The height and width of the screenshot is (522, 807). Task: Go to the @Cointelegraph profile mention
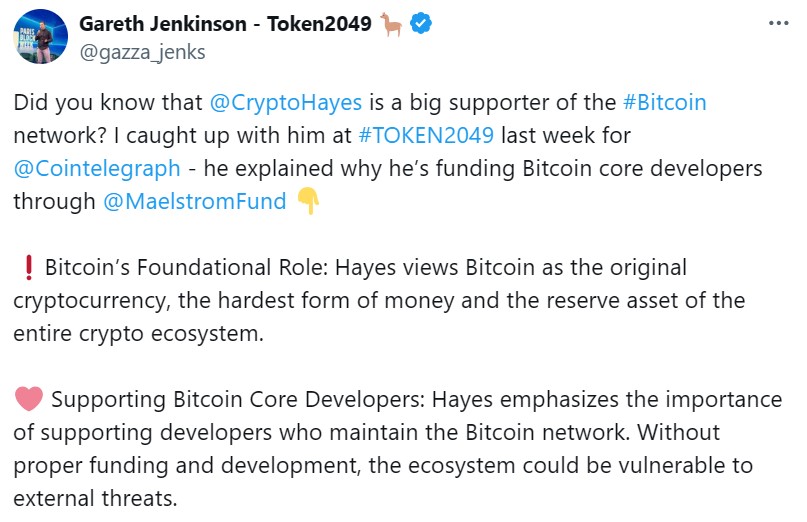point(97,168)
